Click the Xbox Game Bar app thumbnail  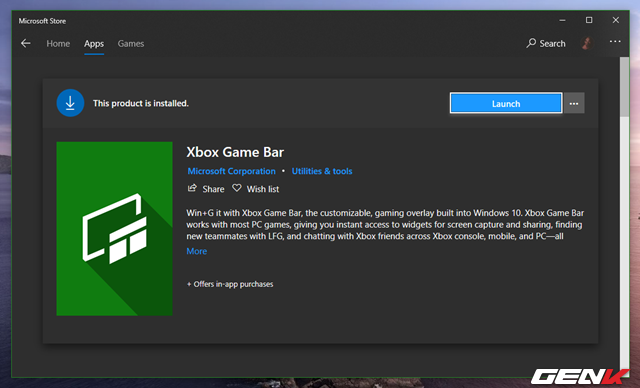tap(114, 228)
